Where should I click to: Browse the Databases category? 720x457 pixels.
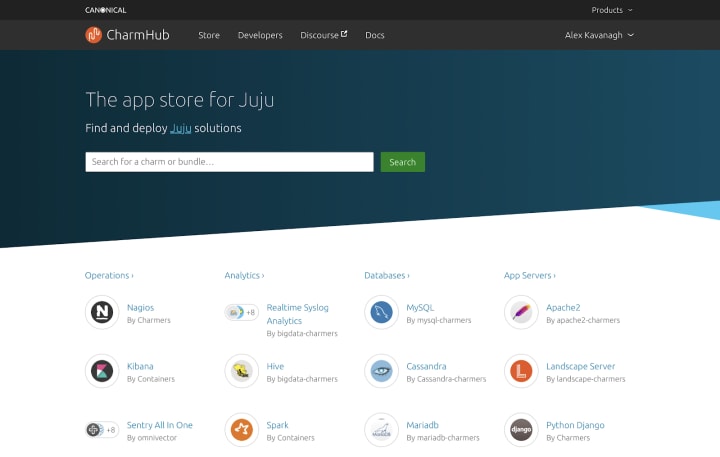[x=387, y=276]
